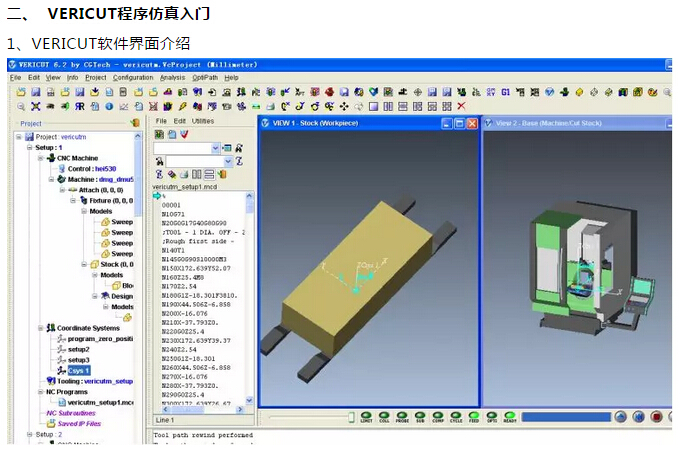
Task: Collapse the Coordinate Systems tree node
Action: (40, 328)
